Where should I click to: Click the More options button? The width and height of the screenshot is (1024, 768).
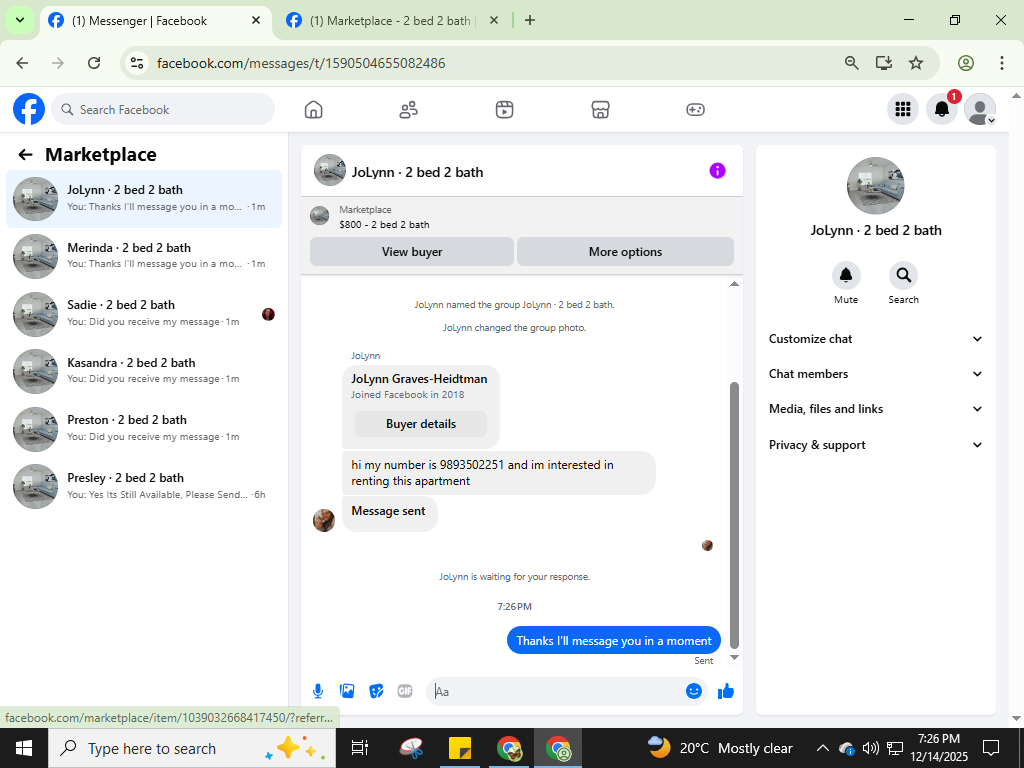click(625, 251)
